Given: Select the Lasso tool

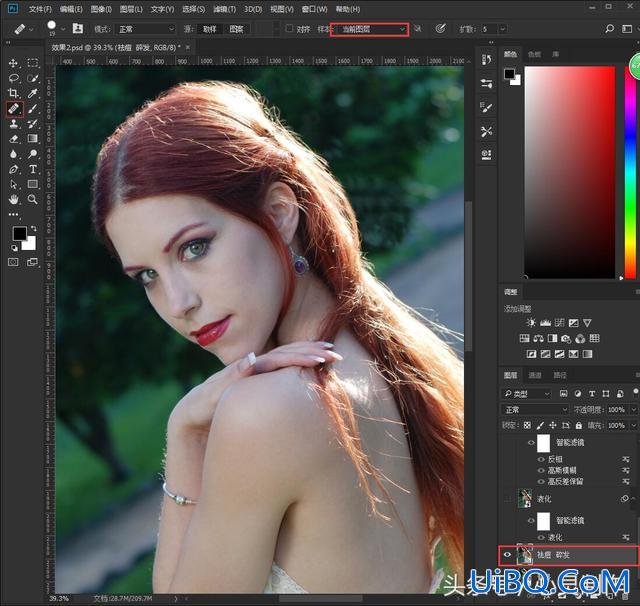Looking at the screenshot, I should (13, 78).
